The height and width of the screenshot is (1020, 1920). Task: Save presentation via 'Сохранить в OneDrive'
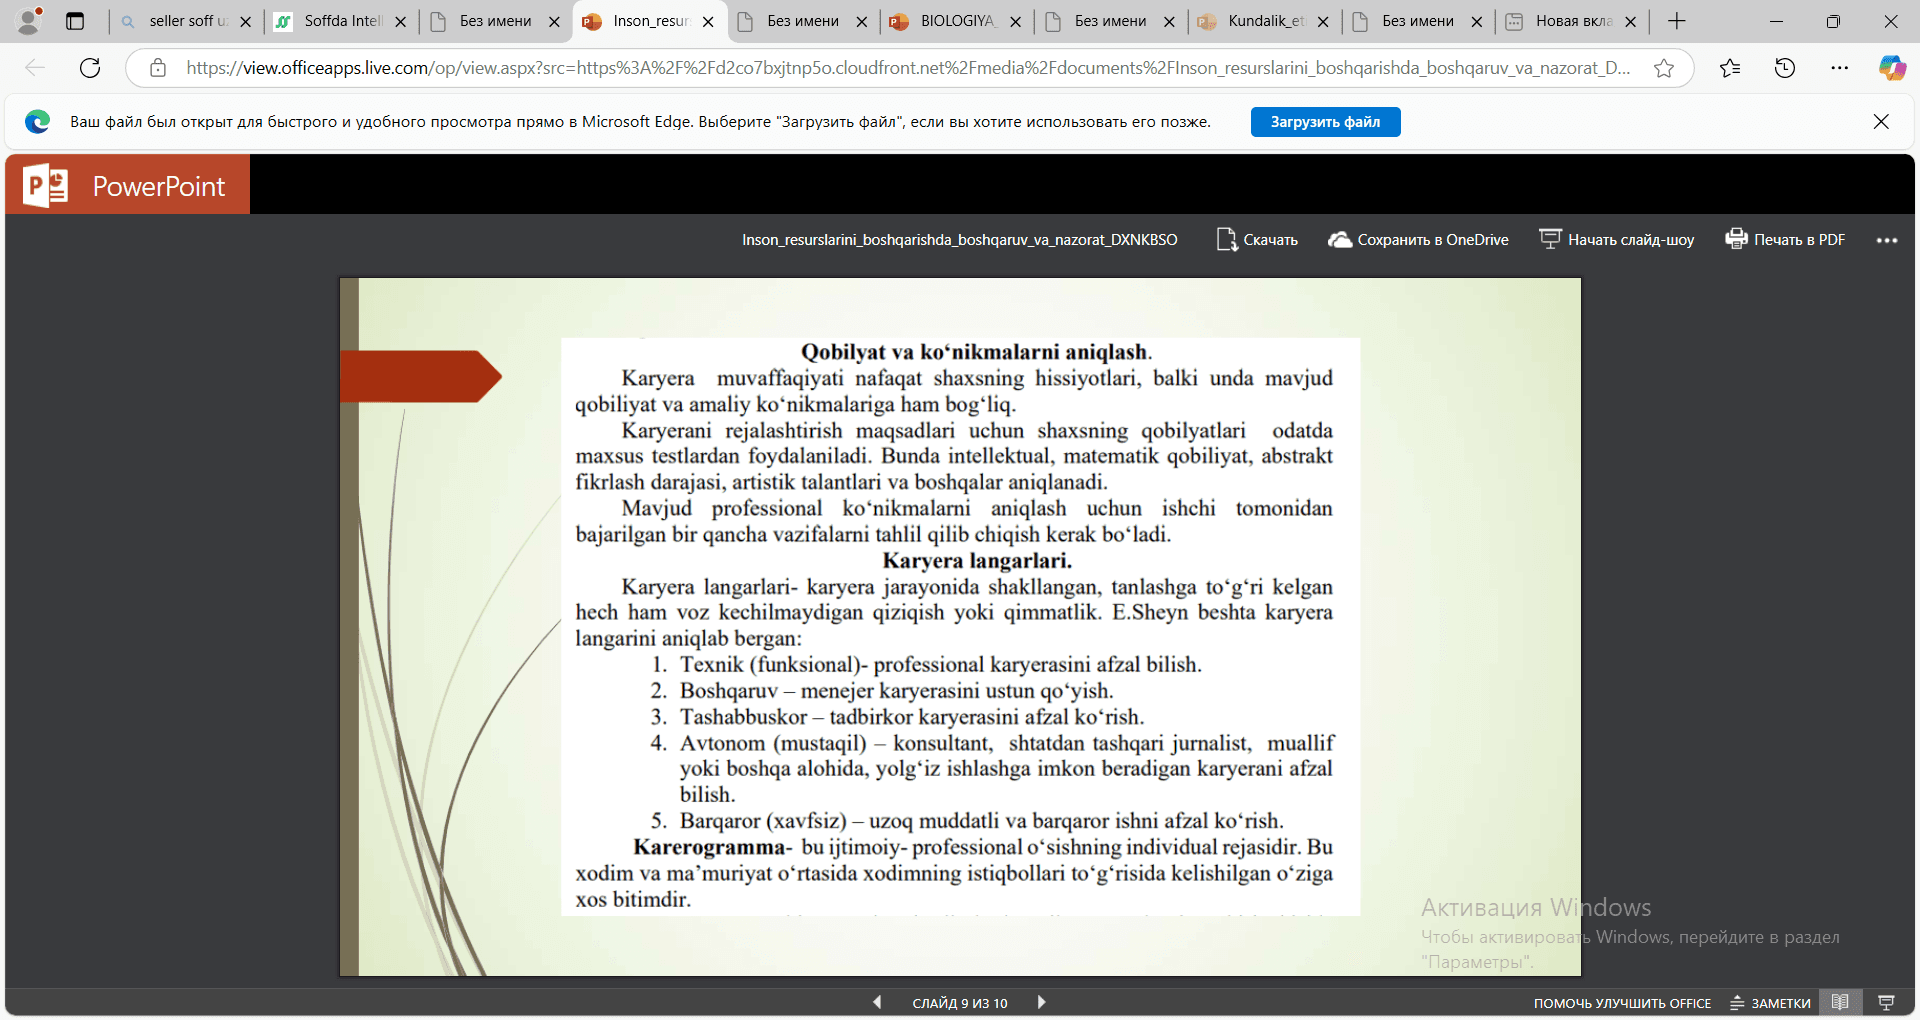1418,240
